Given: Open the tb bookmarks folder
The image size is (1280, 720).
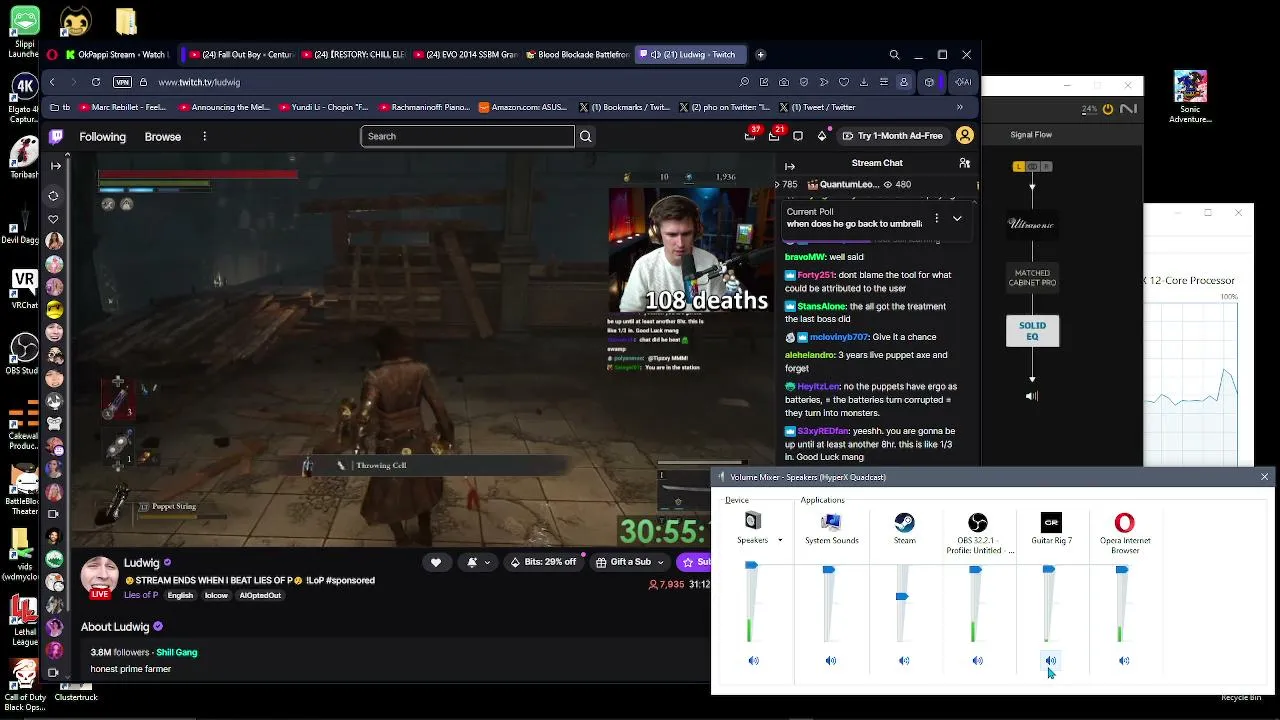Looking at the screenshot, I should (x=60, y=107).
